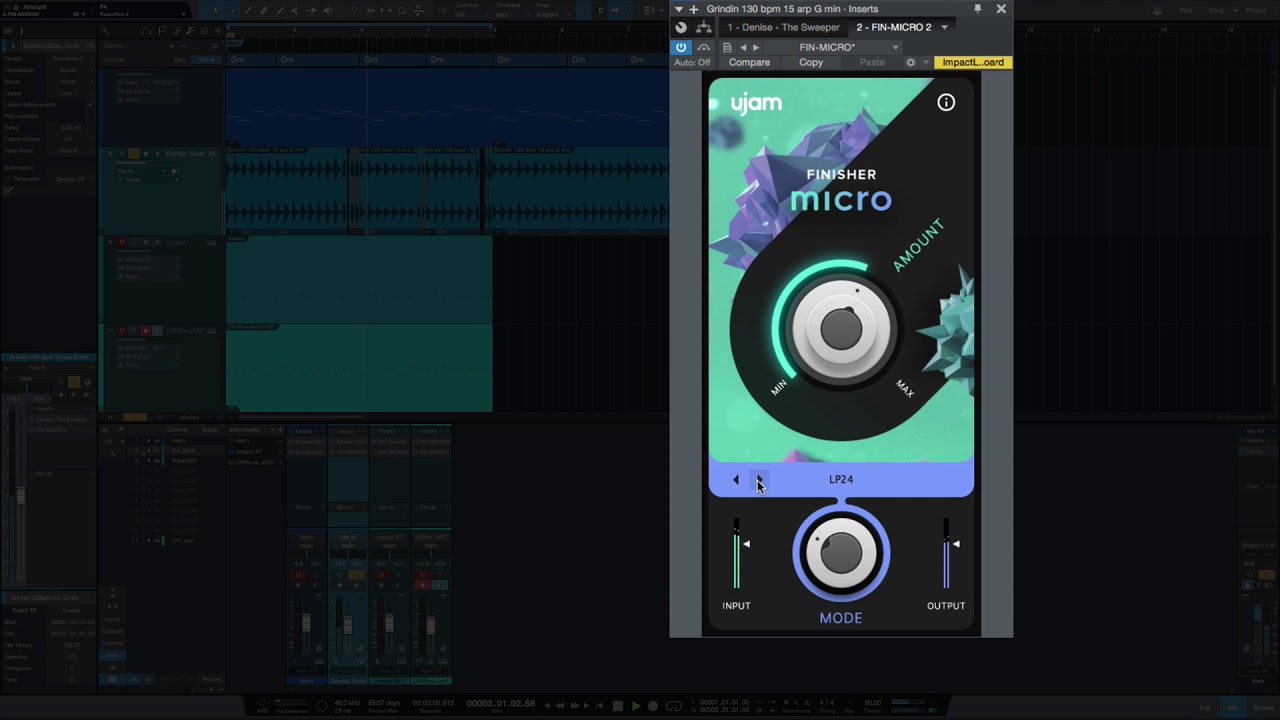
Task: Close the plugin inserts window
Action: (x=1001, y=9)
